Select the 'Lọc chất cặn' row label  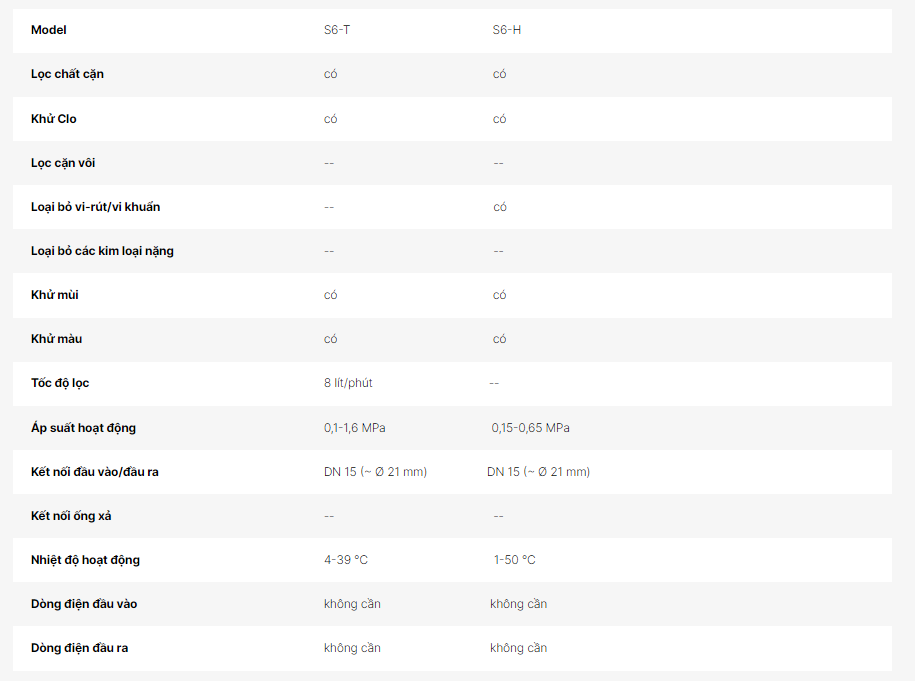(67, 74)
